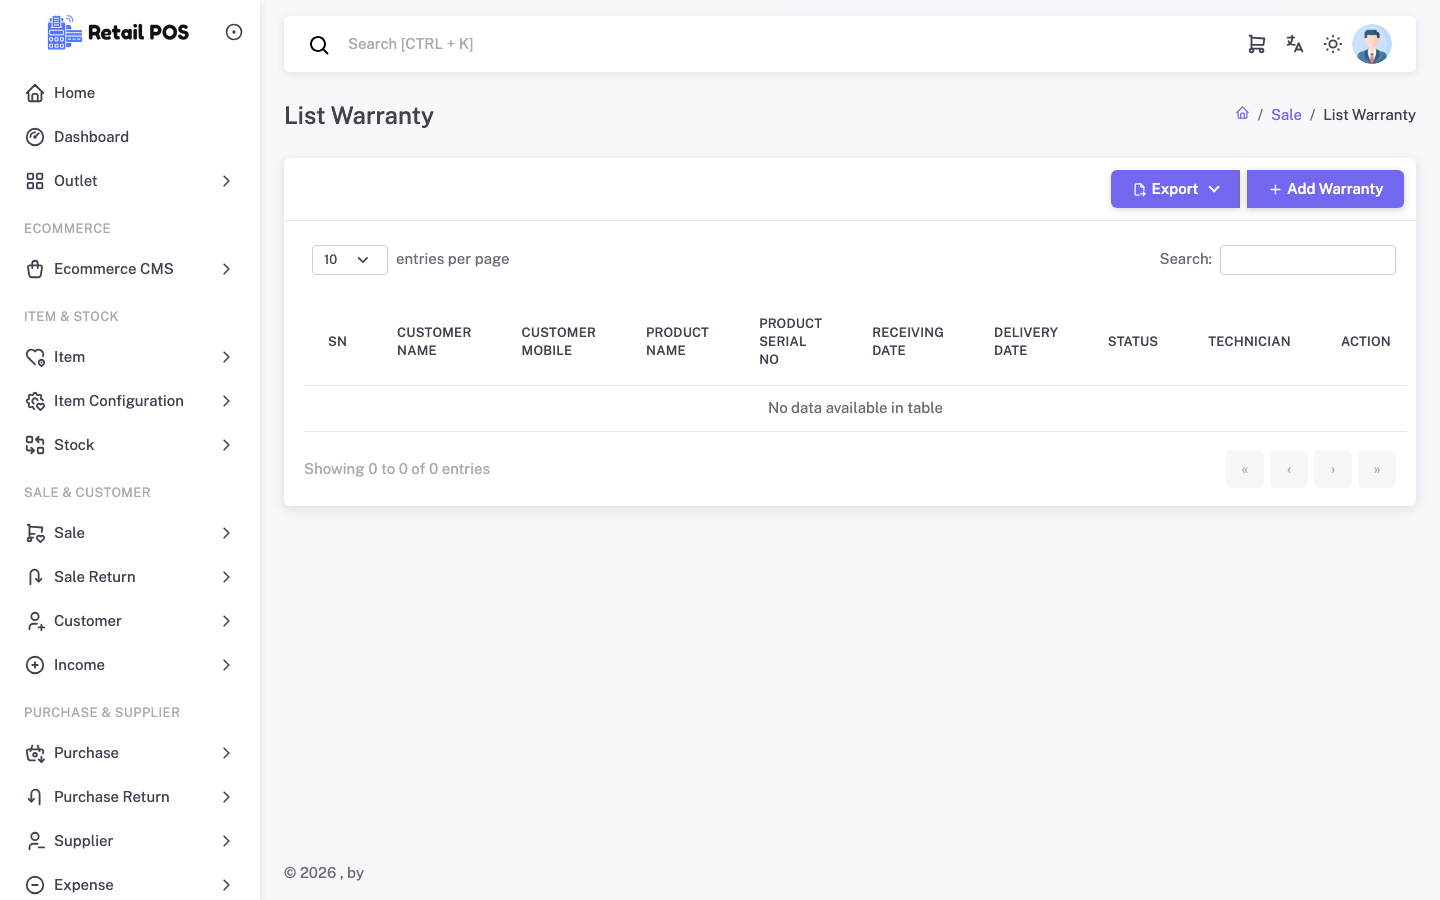
Task: Expand the Outlet sidebar menu
Action: coord(130,181)
